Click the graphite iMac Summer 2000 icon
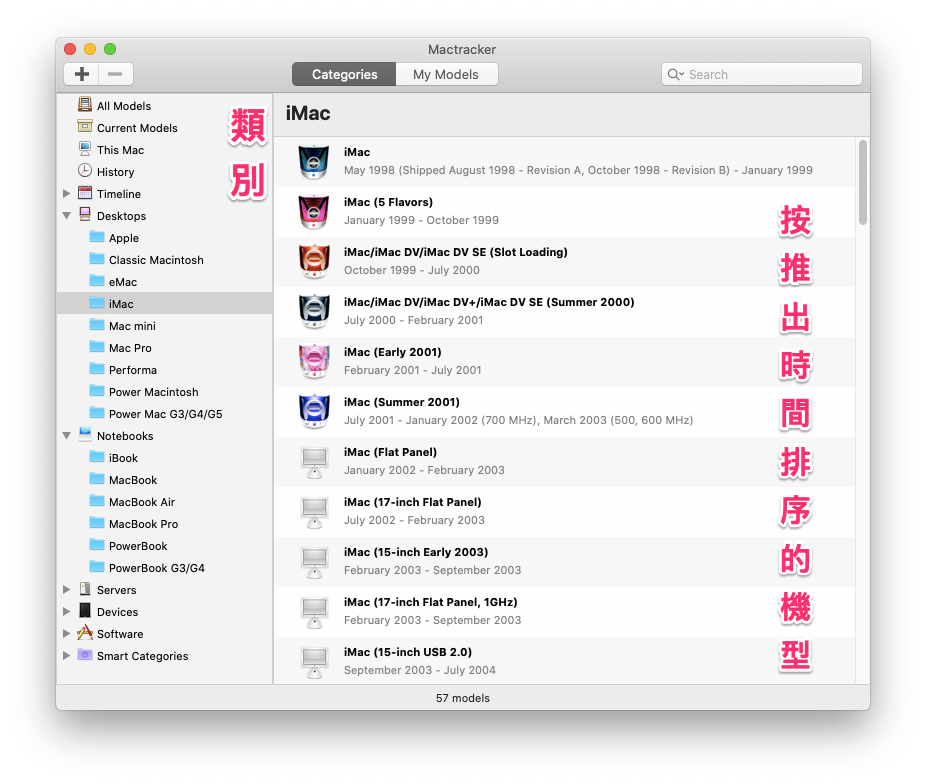The height and width of the screenshot is (784, 926). (314, 312)
